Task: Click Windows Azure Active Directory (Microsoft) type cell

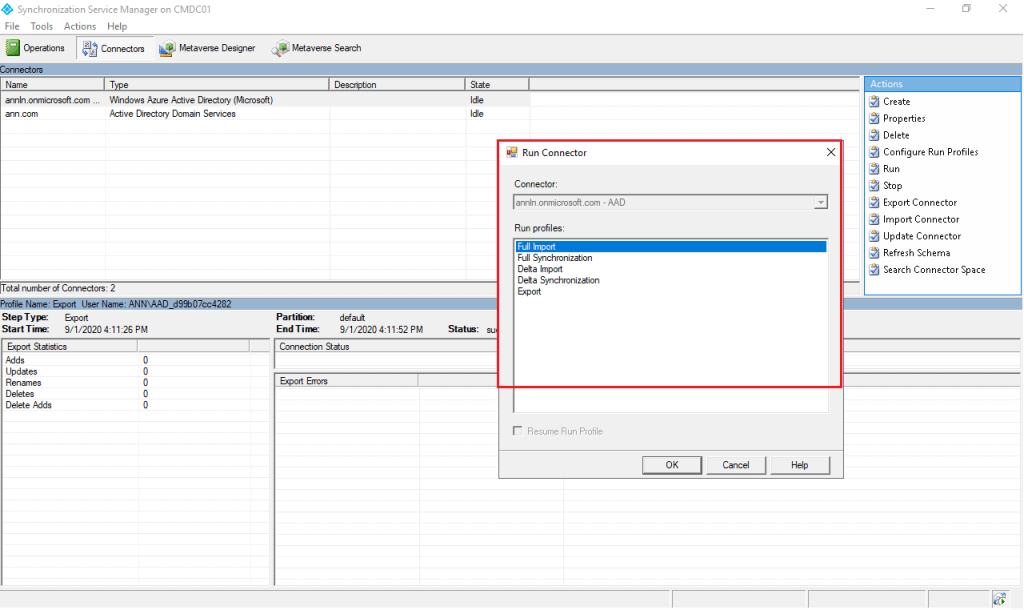Action: [x=191, y=100]
